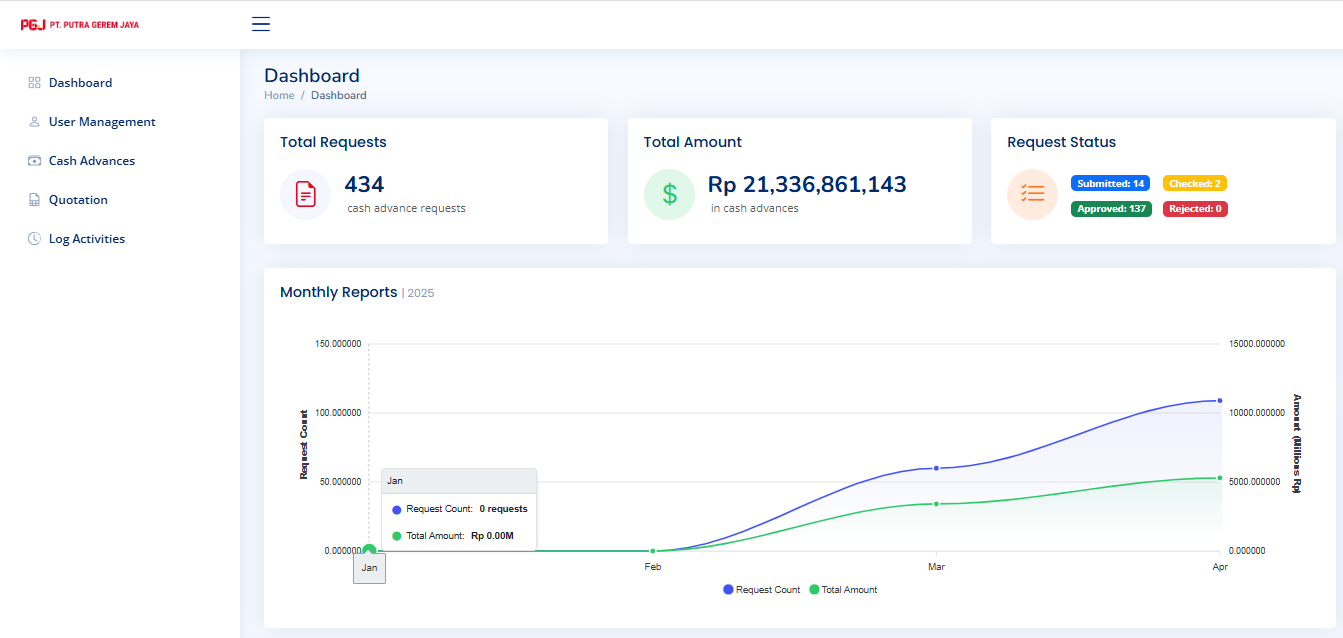The height and width of the screenshot is (638, 1343).
Task: Click the Submitted: 14 status badge
Action: coord(1110,184)
